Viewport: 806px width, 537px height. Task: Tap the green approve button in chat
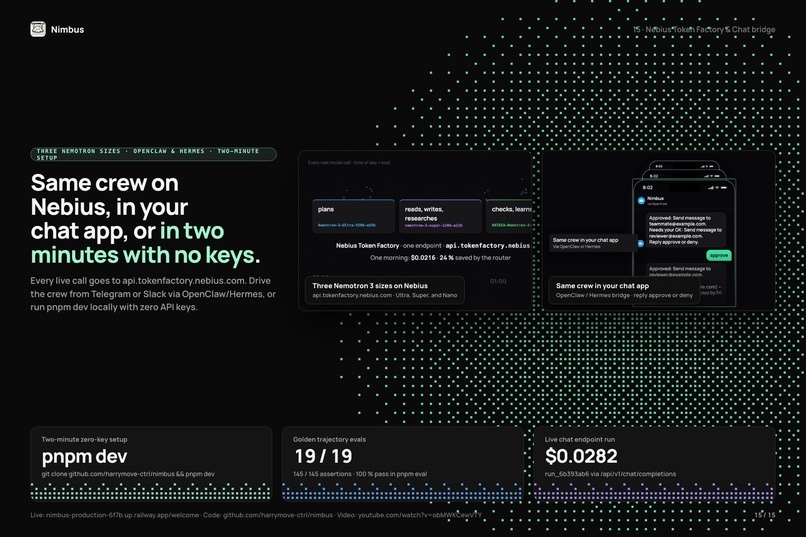pyautogui.click(x=719, y=255)
